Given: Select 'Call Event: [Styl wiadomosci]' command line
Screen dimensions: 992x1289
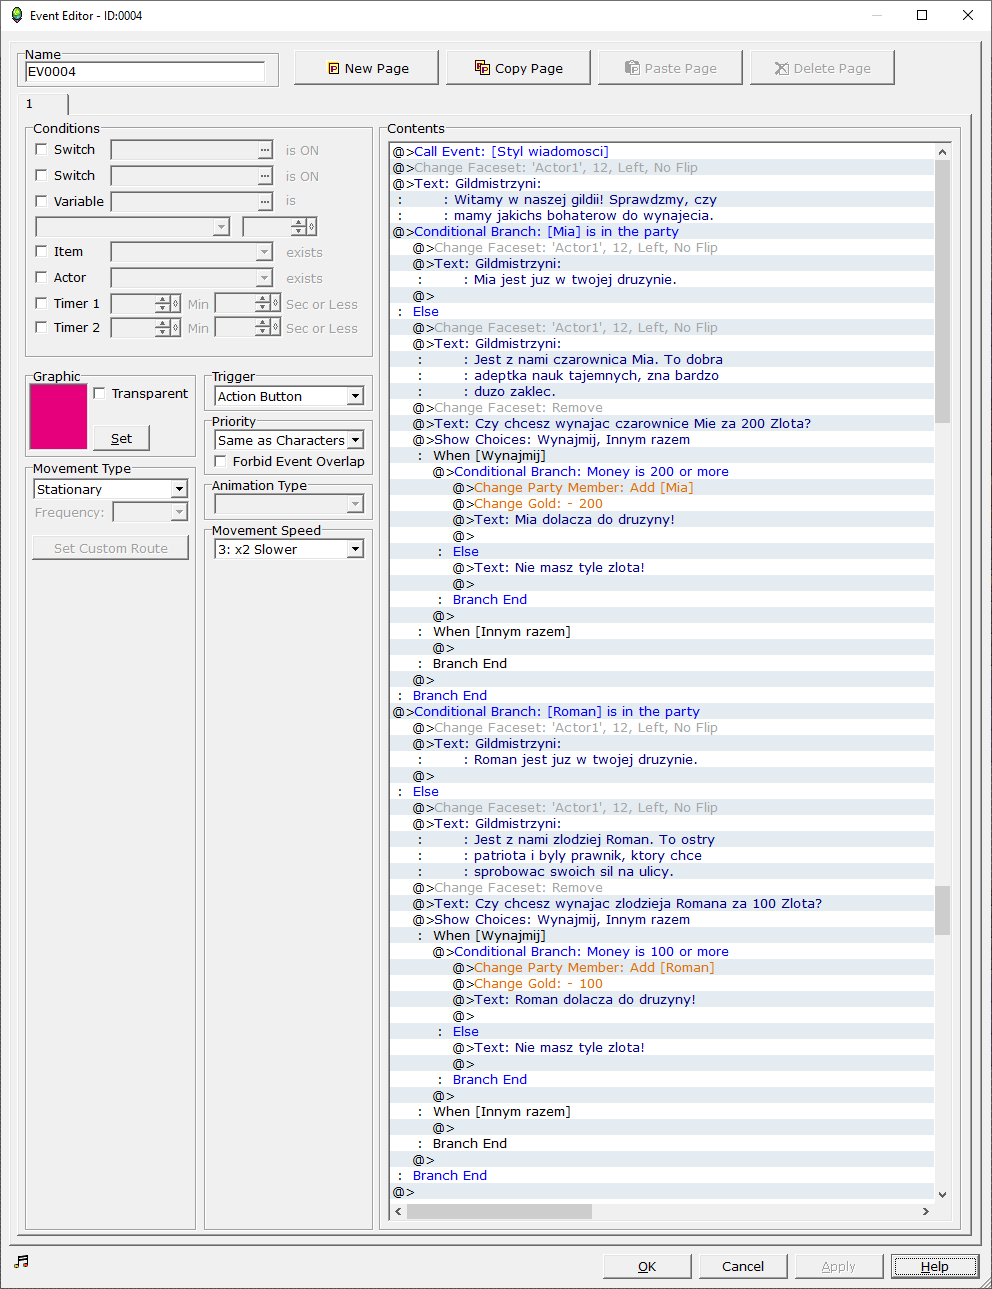Looking at the screenshot, I should [662, 152].
